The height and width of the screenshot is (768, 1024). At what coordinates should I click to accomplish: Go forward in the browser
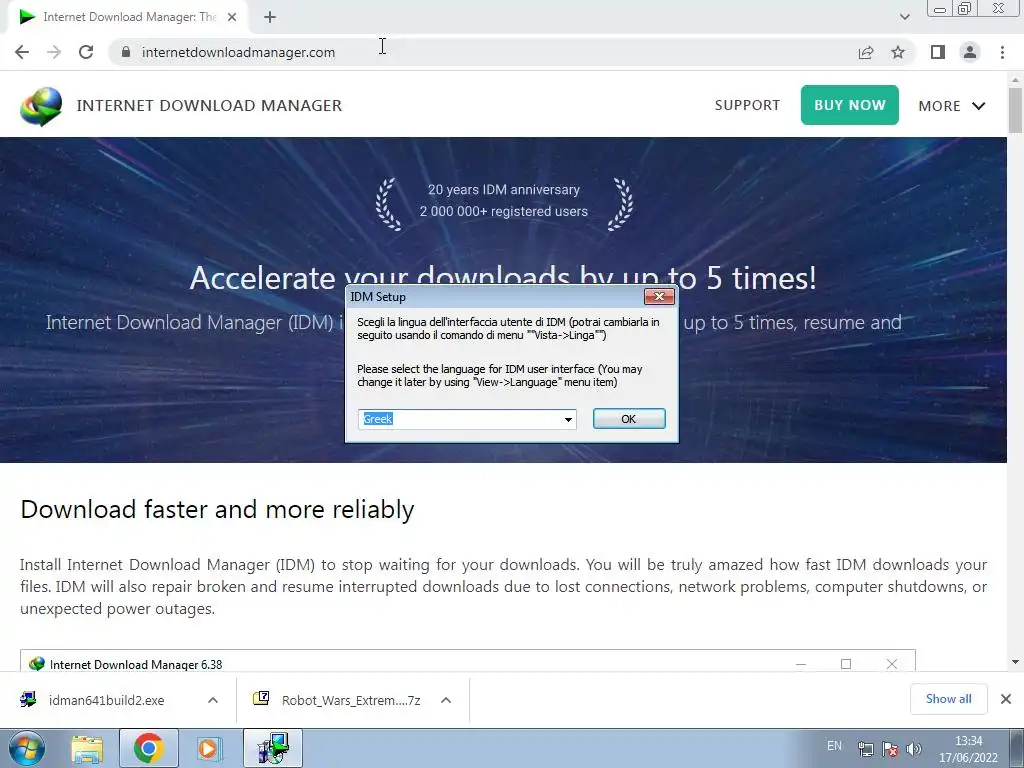click(54, 52)
